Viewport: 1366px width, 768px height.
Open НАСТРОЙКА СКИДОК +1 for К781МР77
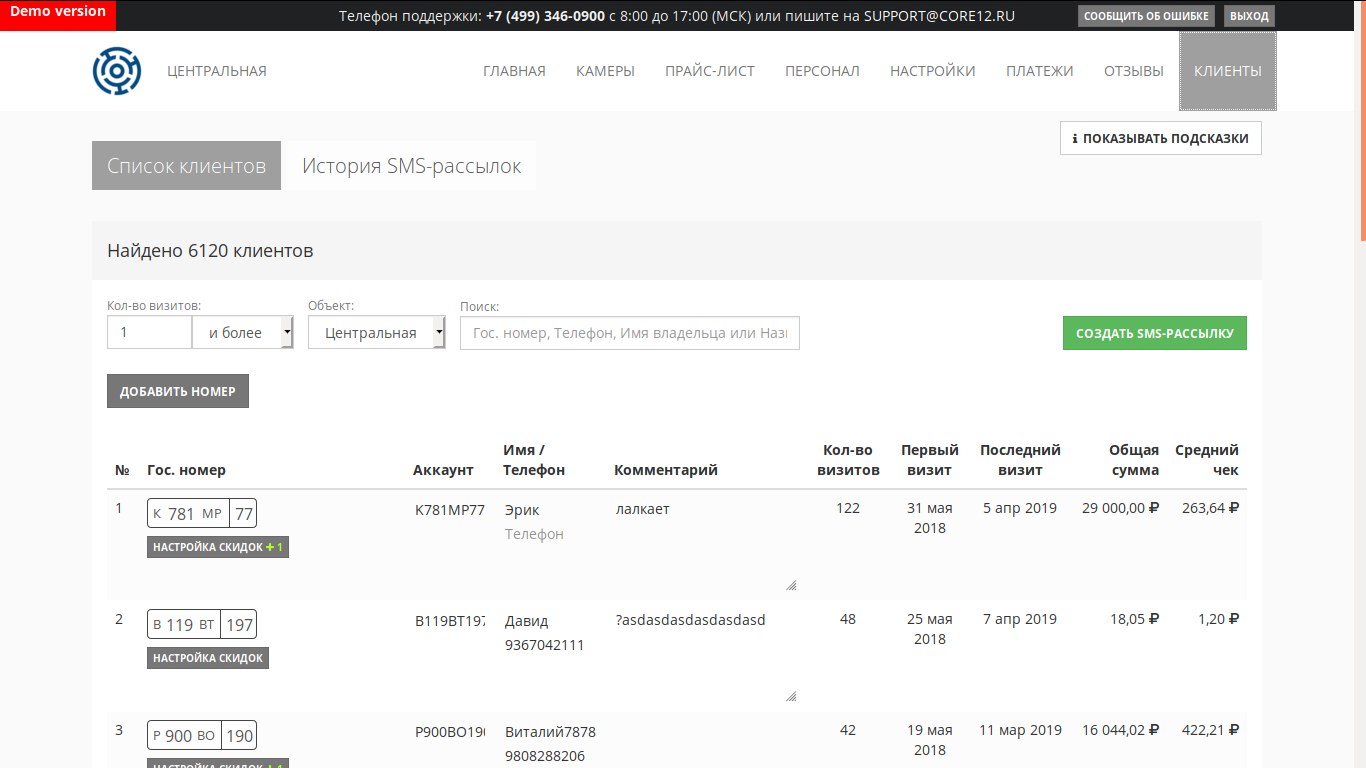pos(218,547)
